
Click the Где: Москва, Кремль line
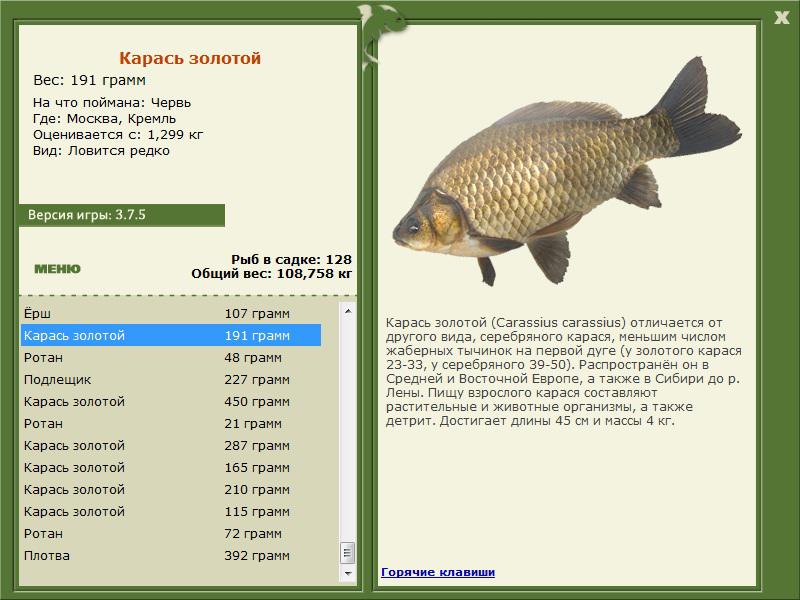pos(104,119)
